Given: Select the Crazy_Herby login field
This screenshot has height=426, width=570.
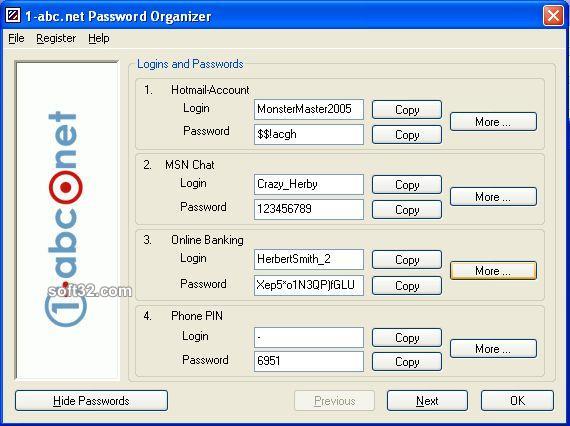Looking at the screenshot, I should tap(309, 184).
